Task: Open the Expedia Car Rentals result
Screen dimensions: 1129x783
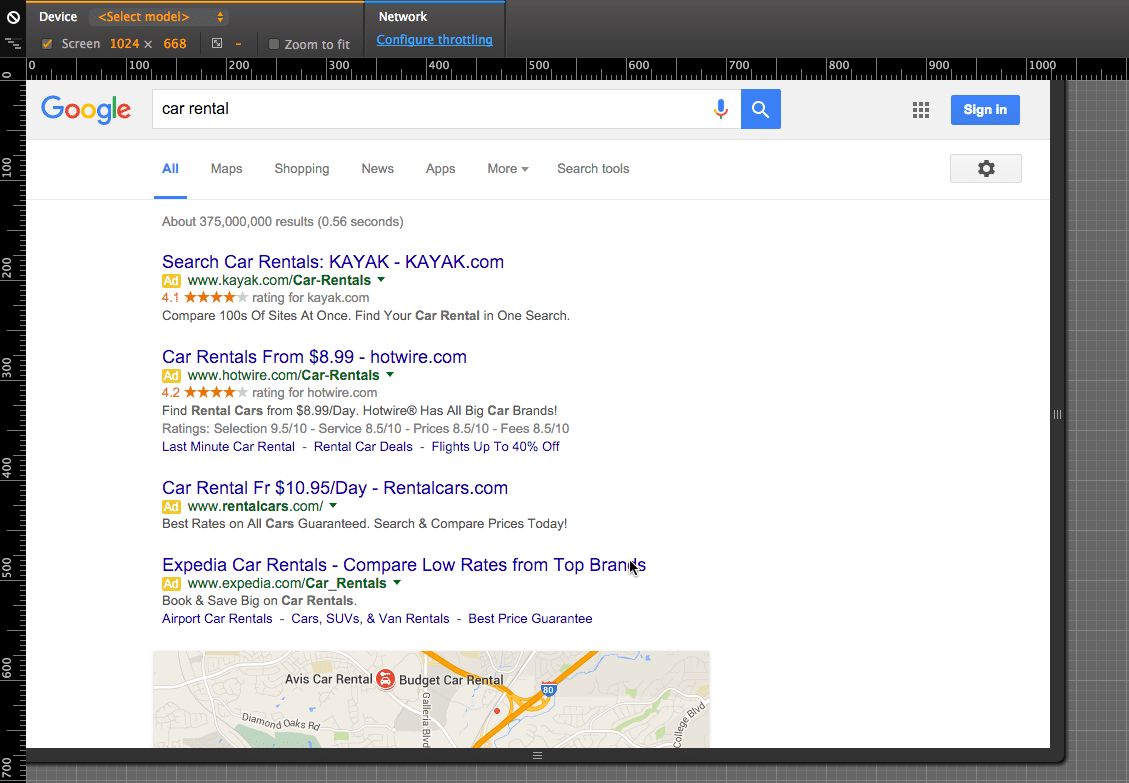Action: click(404, 565)
